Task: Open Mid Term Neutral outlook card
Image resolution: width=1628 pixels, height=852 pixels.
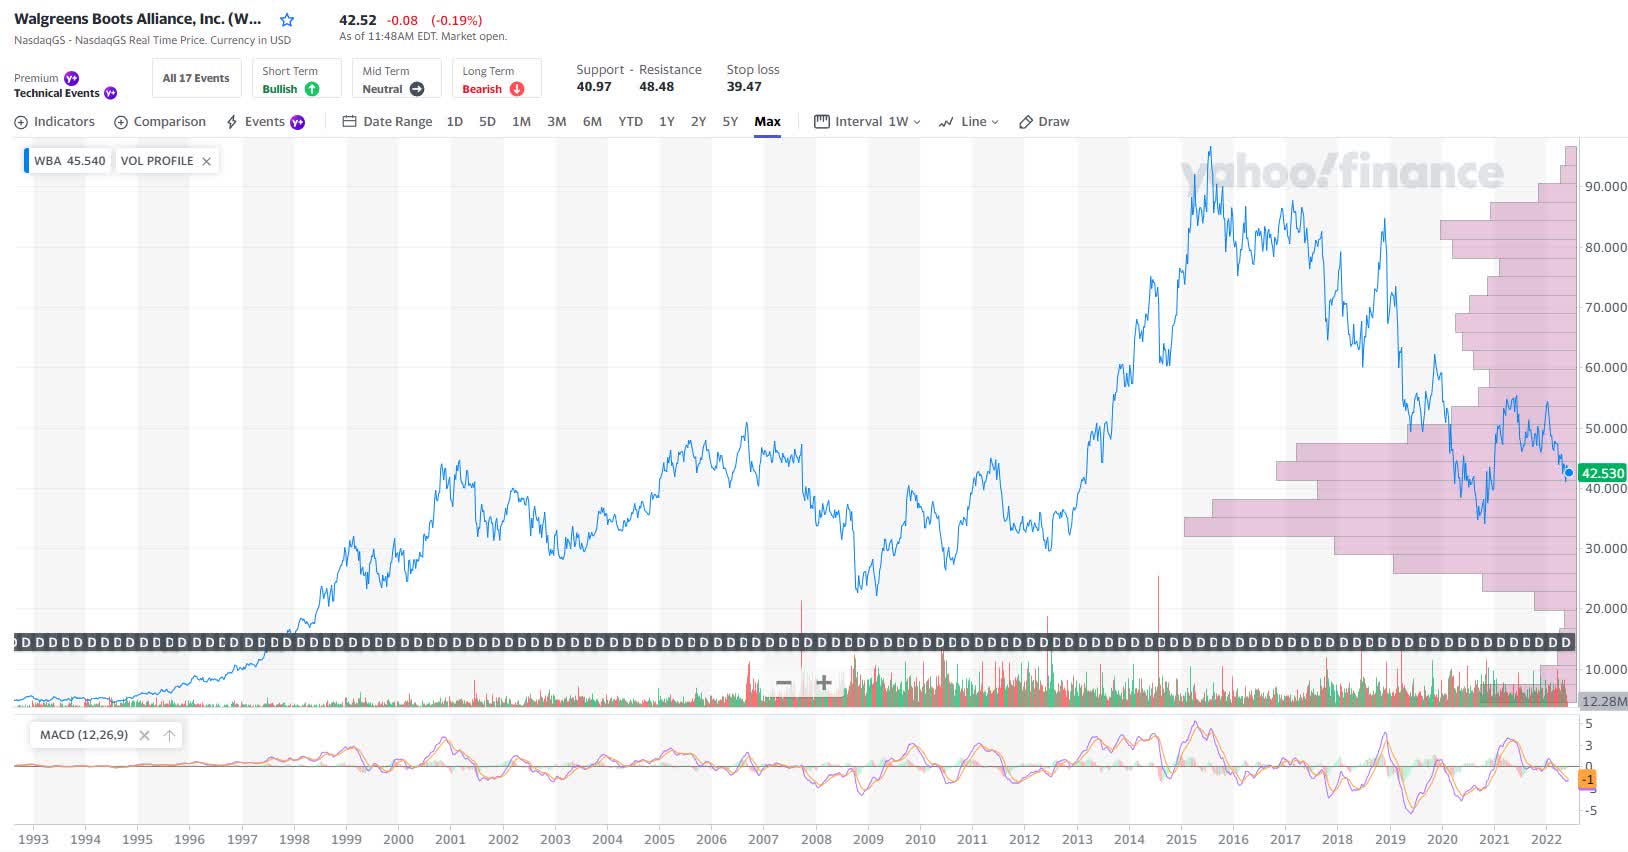Action: (396, 79)
